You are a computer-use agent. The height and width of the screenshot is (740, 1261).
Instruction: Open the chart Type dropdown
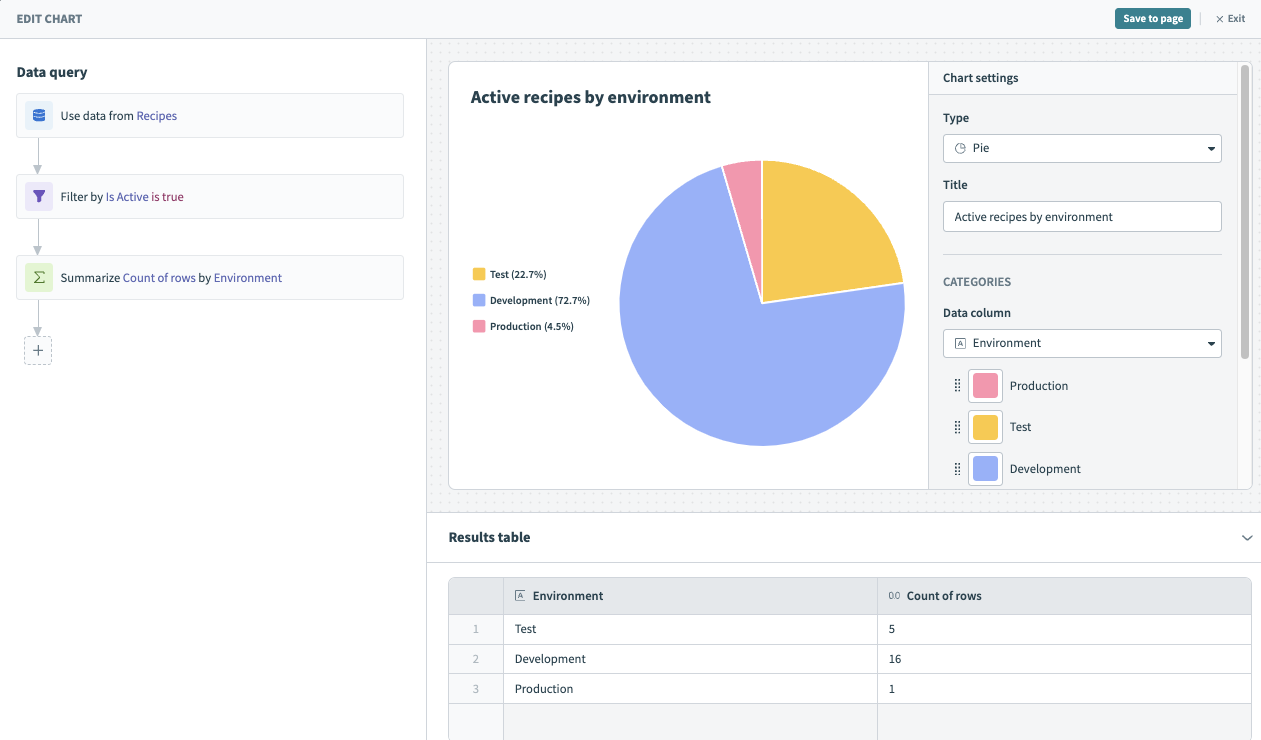pos(1082,148)
